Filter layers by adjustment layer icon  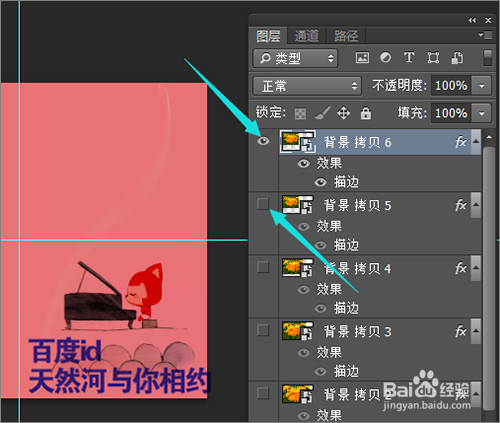tap(386, 58)
